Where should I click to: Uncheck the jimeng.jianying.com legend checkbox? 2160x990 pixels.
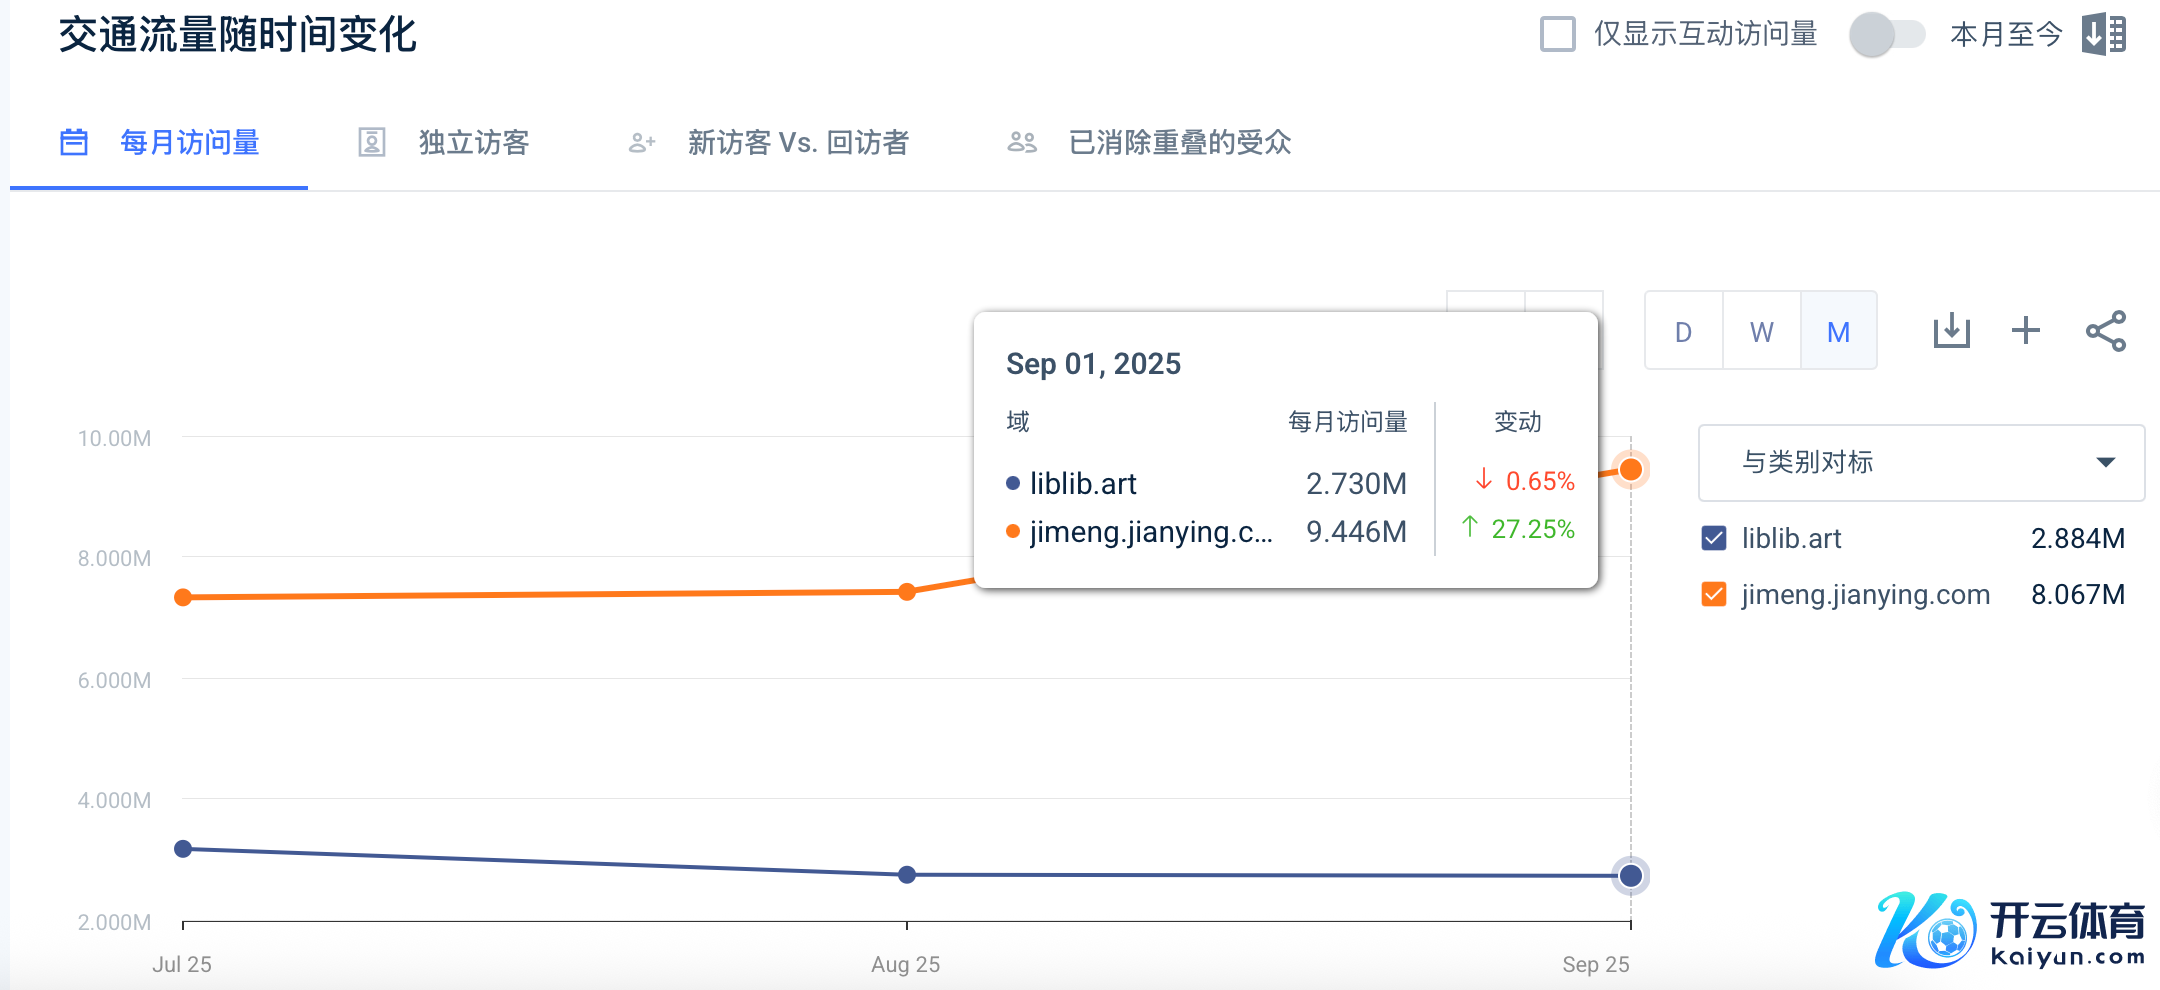point(1713,594)
